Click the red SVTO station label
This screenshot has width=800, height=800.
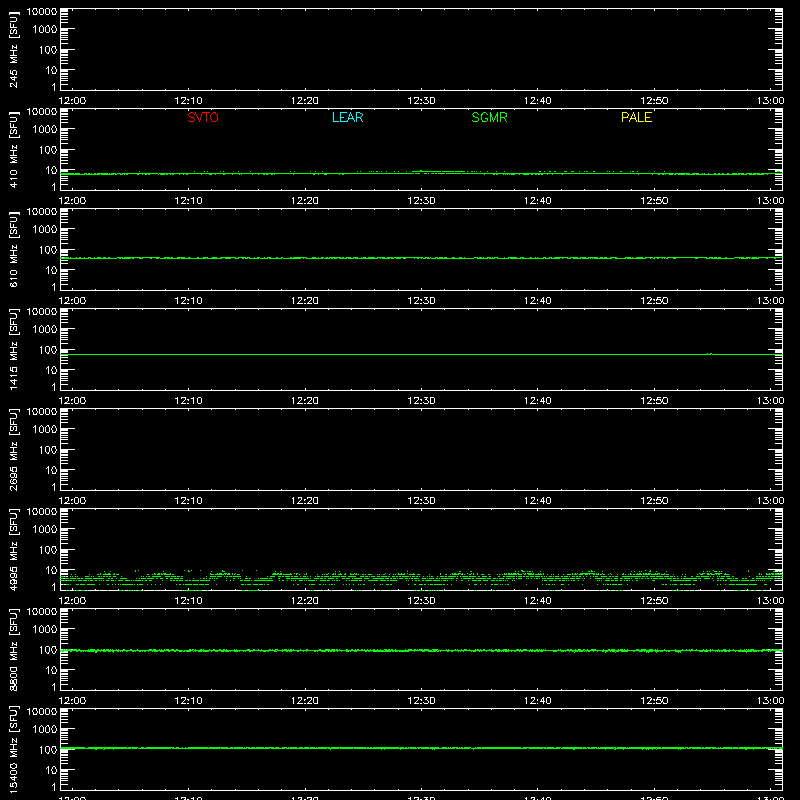[203, 117]
